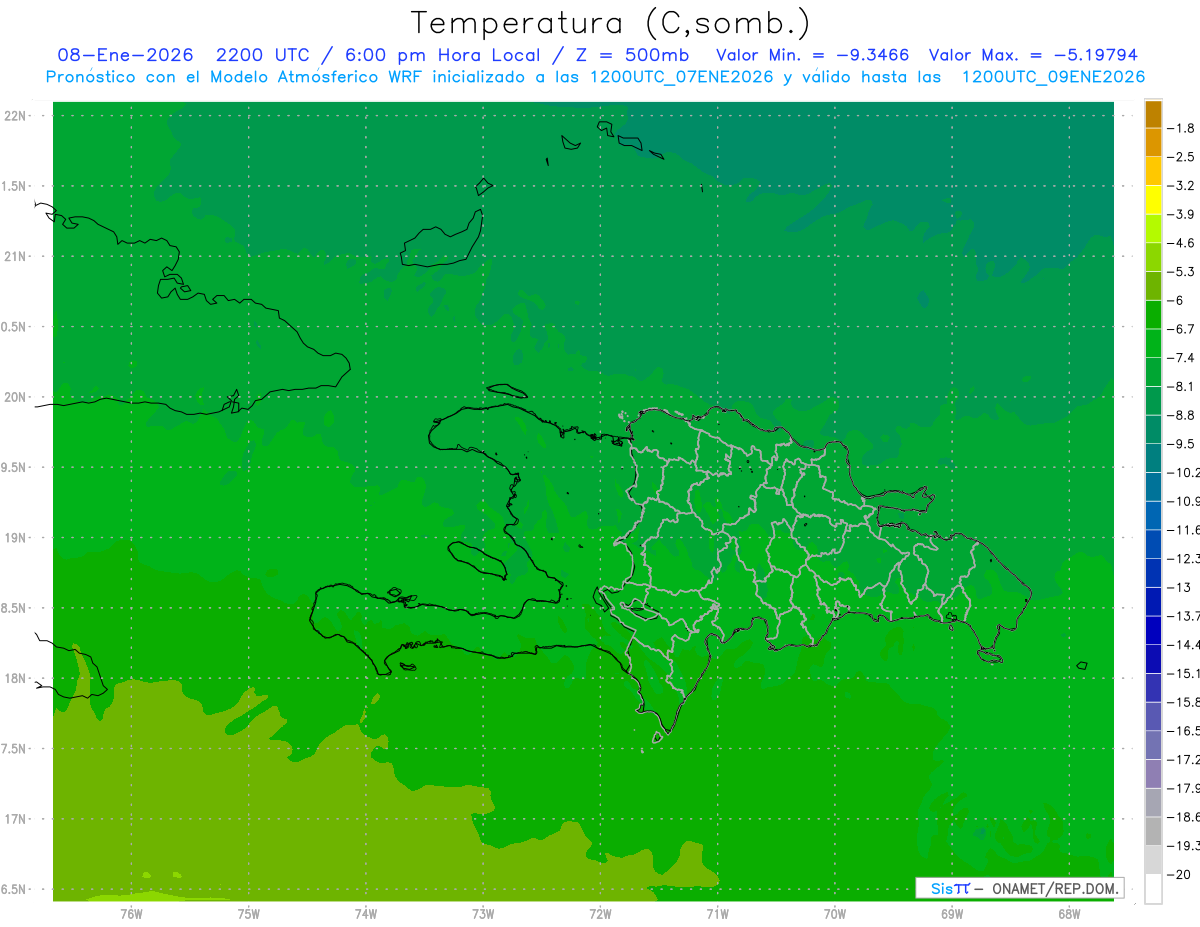
Task: Click the -7.4 colorbar label
Action: [1181, 357]
